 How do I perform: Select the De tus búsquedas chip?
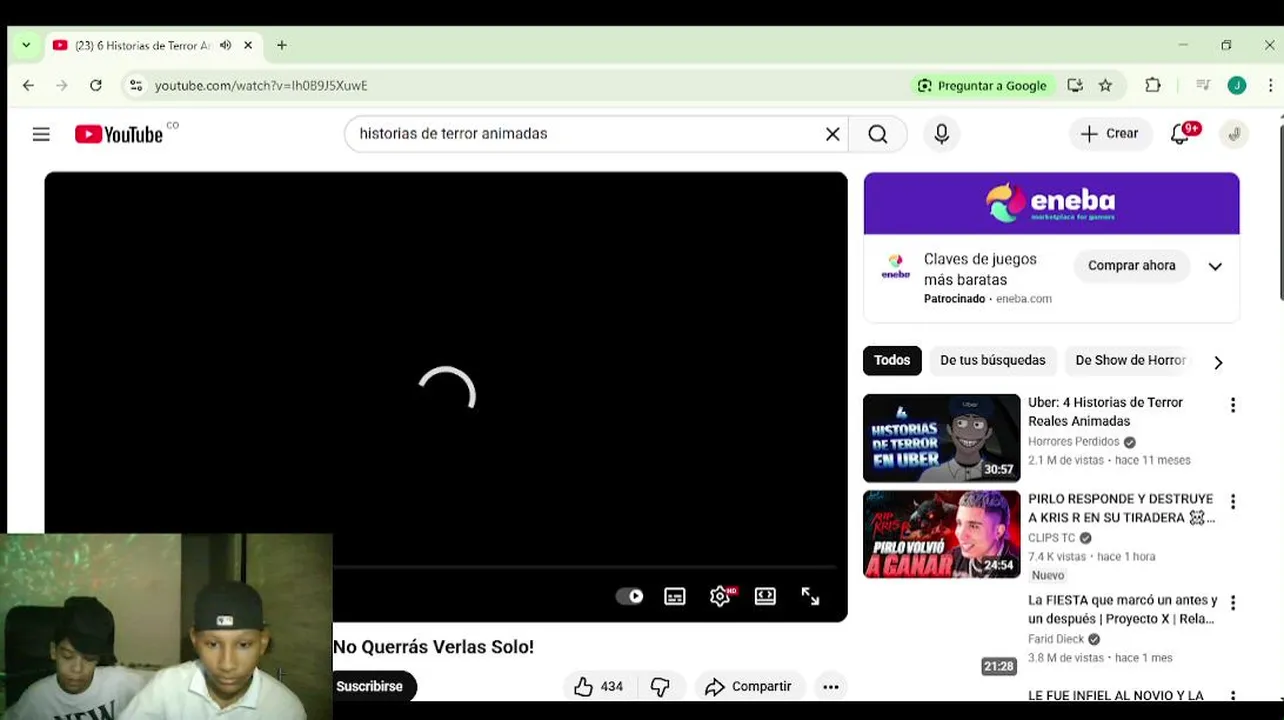click(x=992, y=360)
